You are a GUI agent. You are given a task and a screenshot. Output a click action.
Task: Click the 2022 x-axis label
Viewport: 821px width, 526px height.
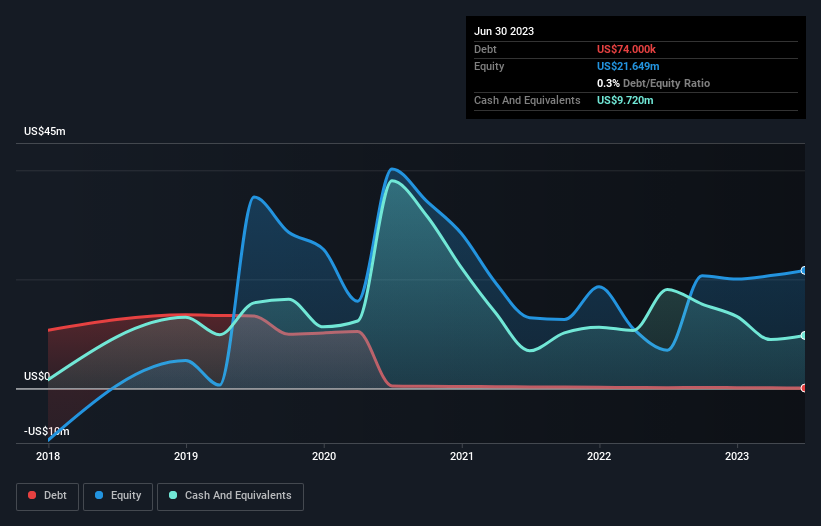point(599,456)
